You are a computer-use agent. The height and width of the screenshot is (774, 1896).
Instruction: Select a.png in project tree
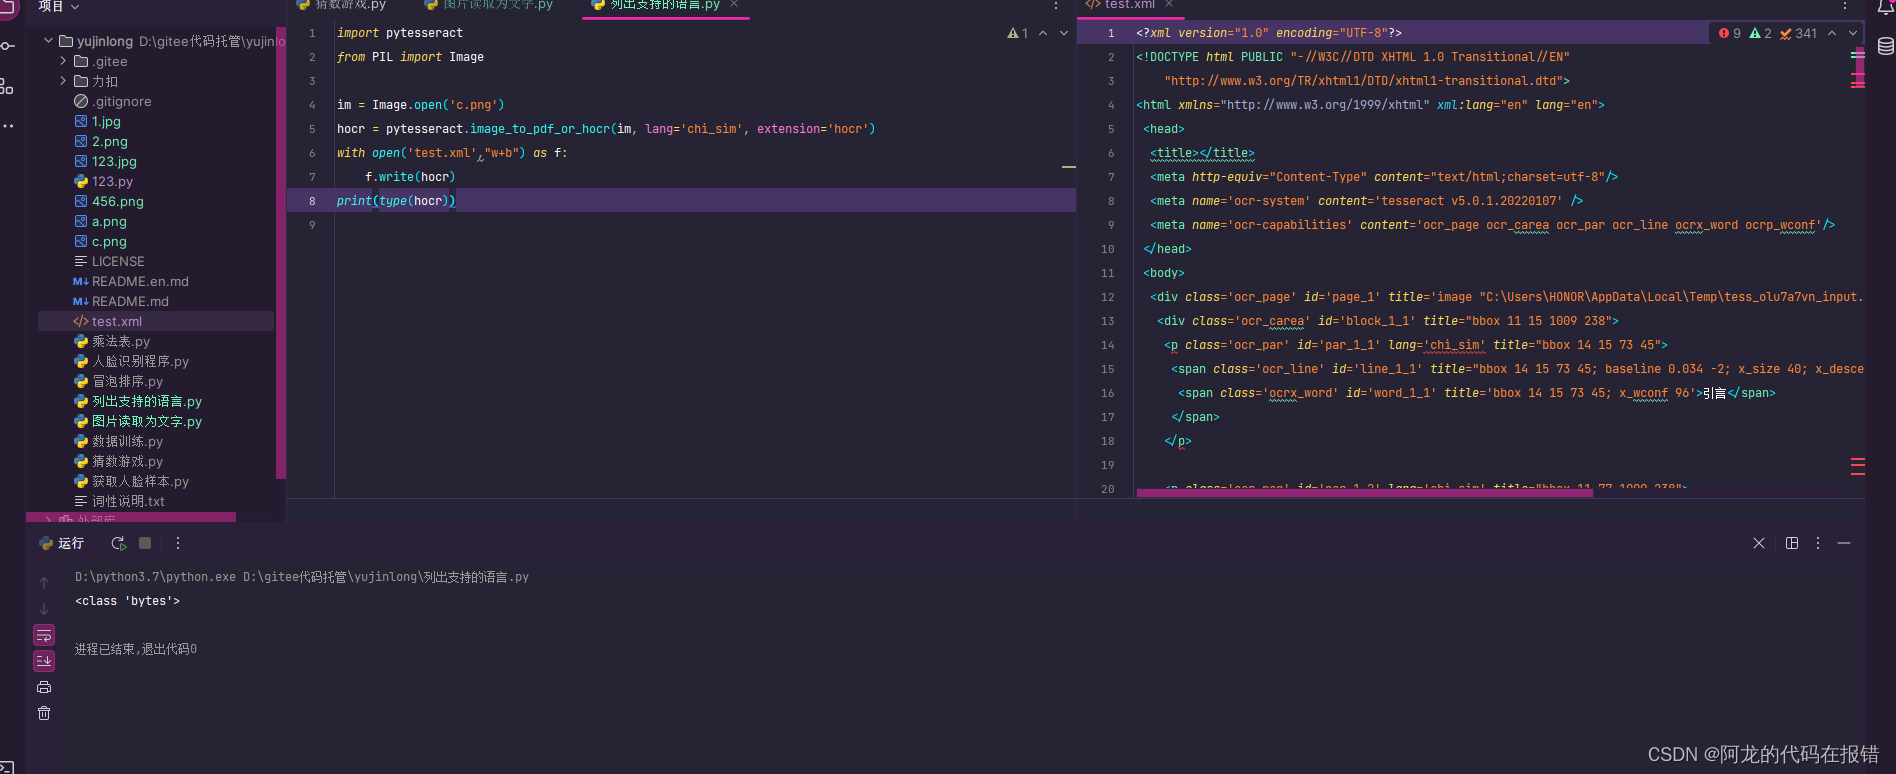click(x=101, y=221)
